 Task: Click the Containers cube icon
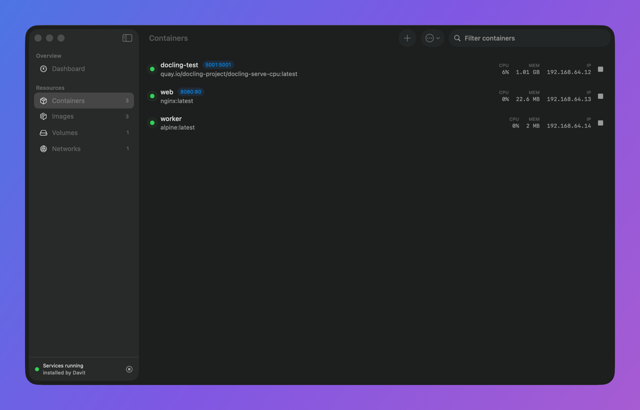click(43, 100)
